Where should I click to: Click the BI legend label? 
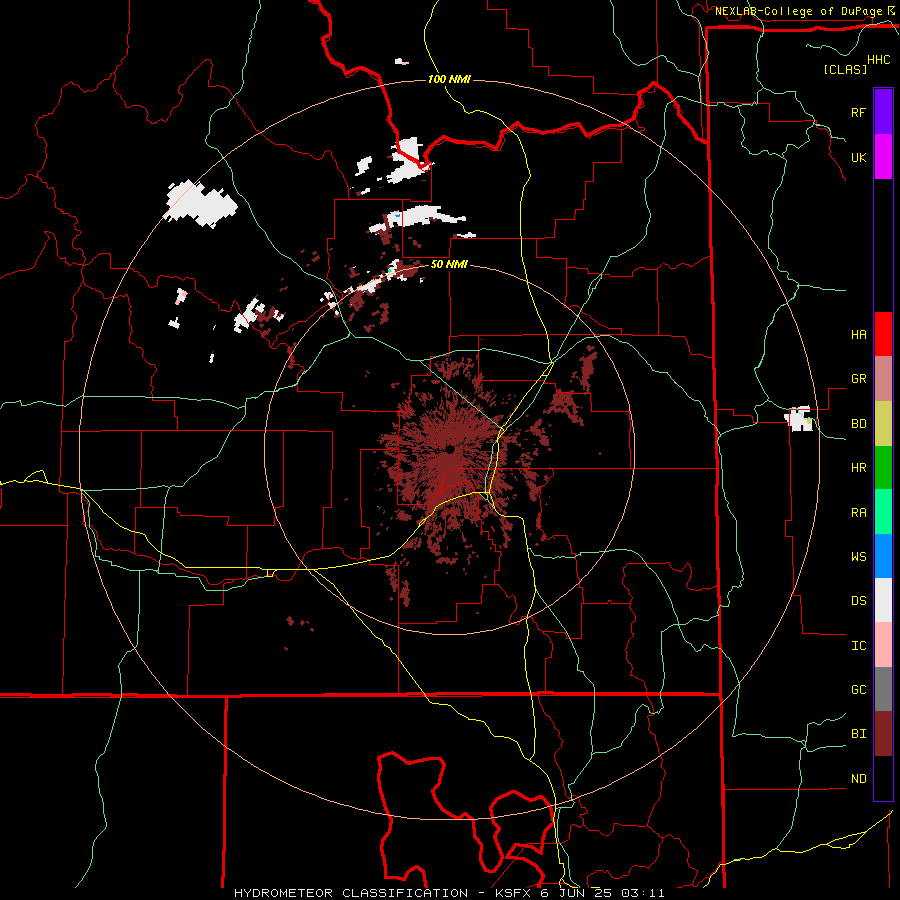(x=859, y=734)
